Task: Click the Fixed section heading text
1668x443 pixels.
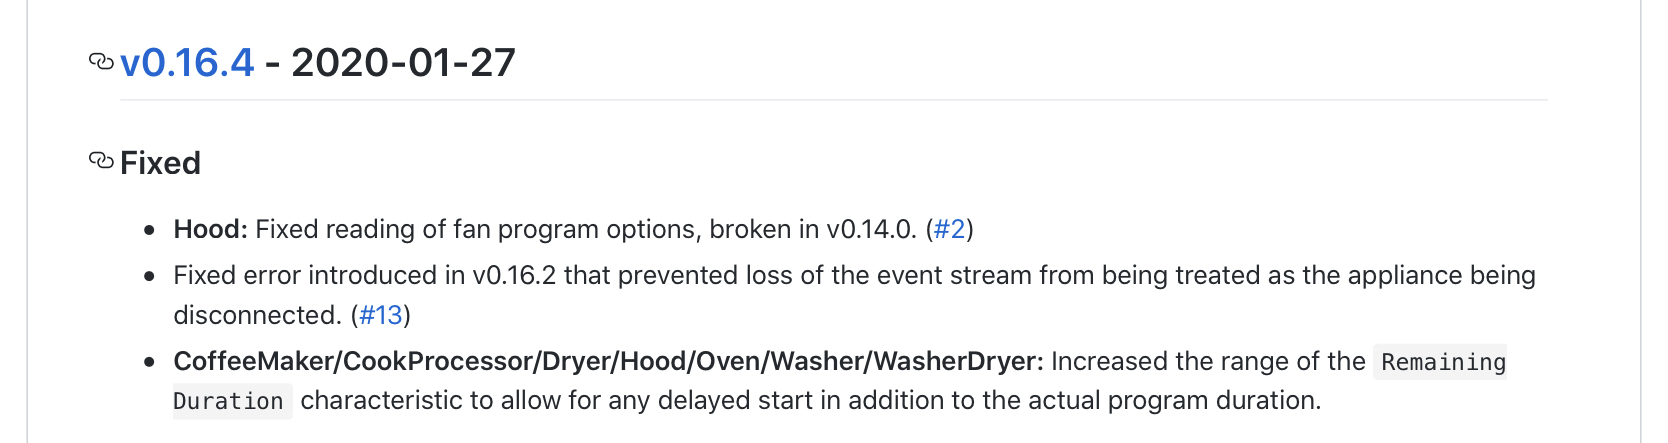Action: [160, 163]
